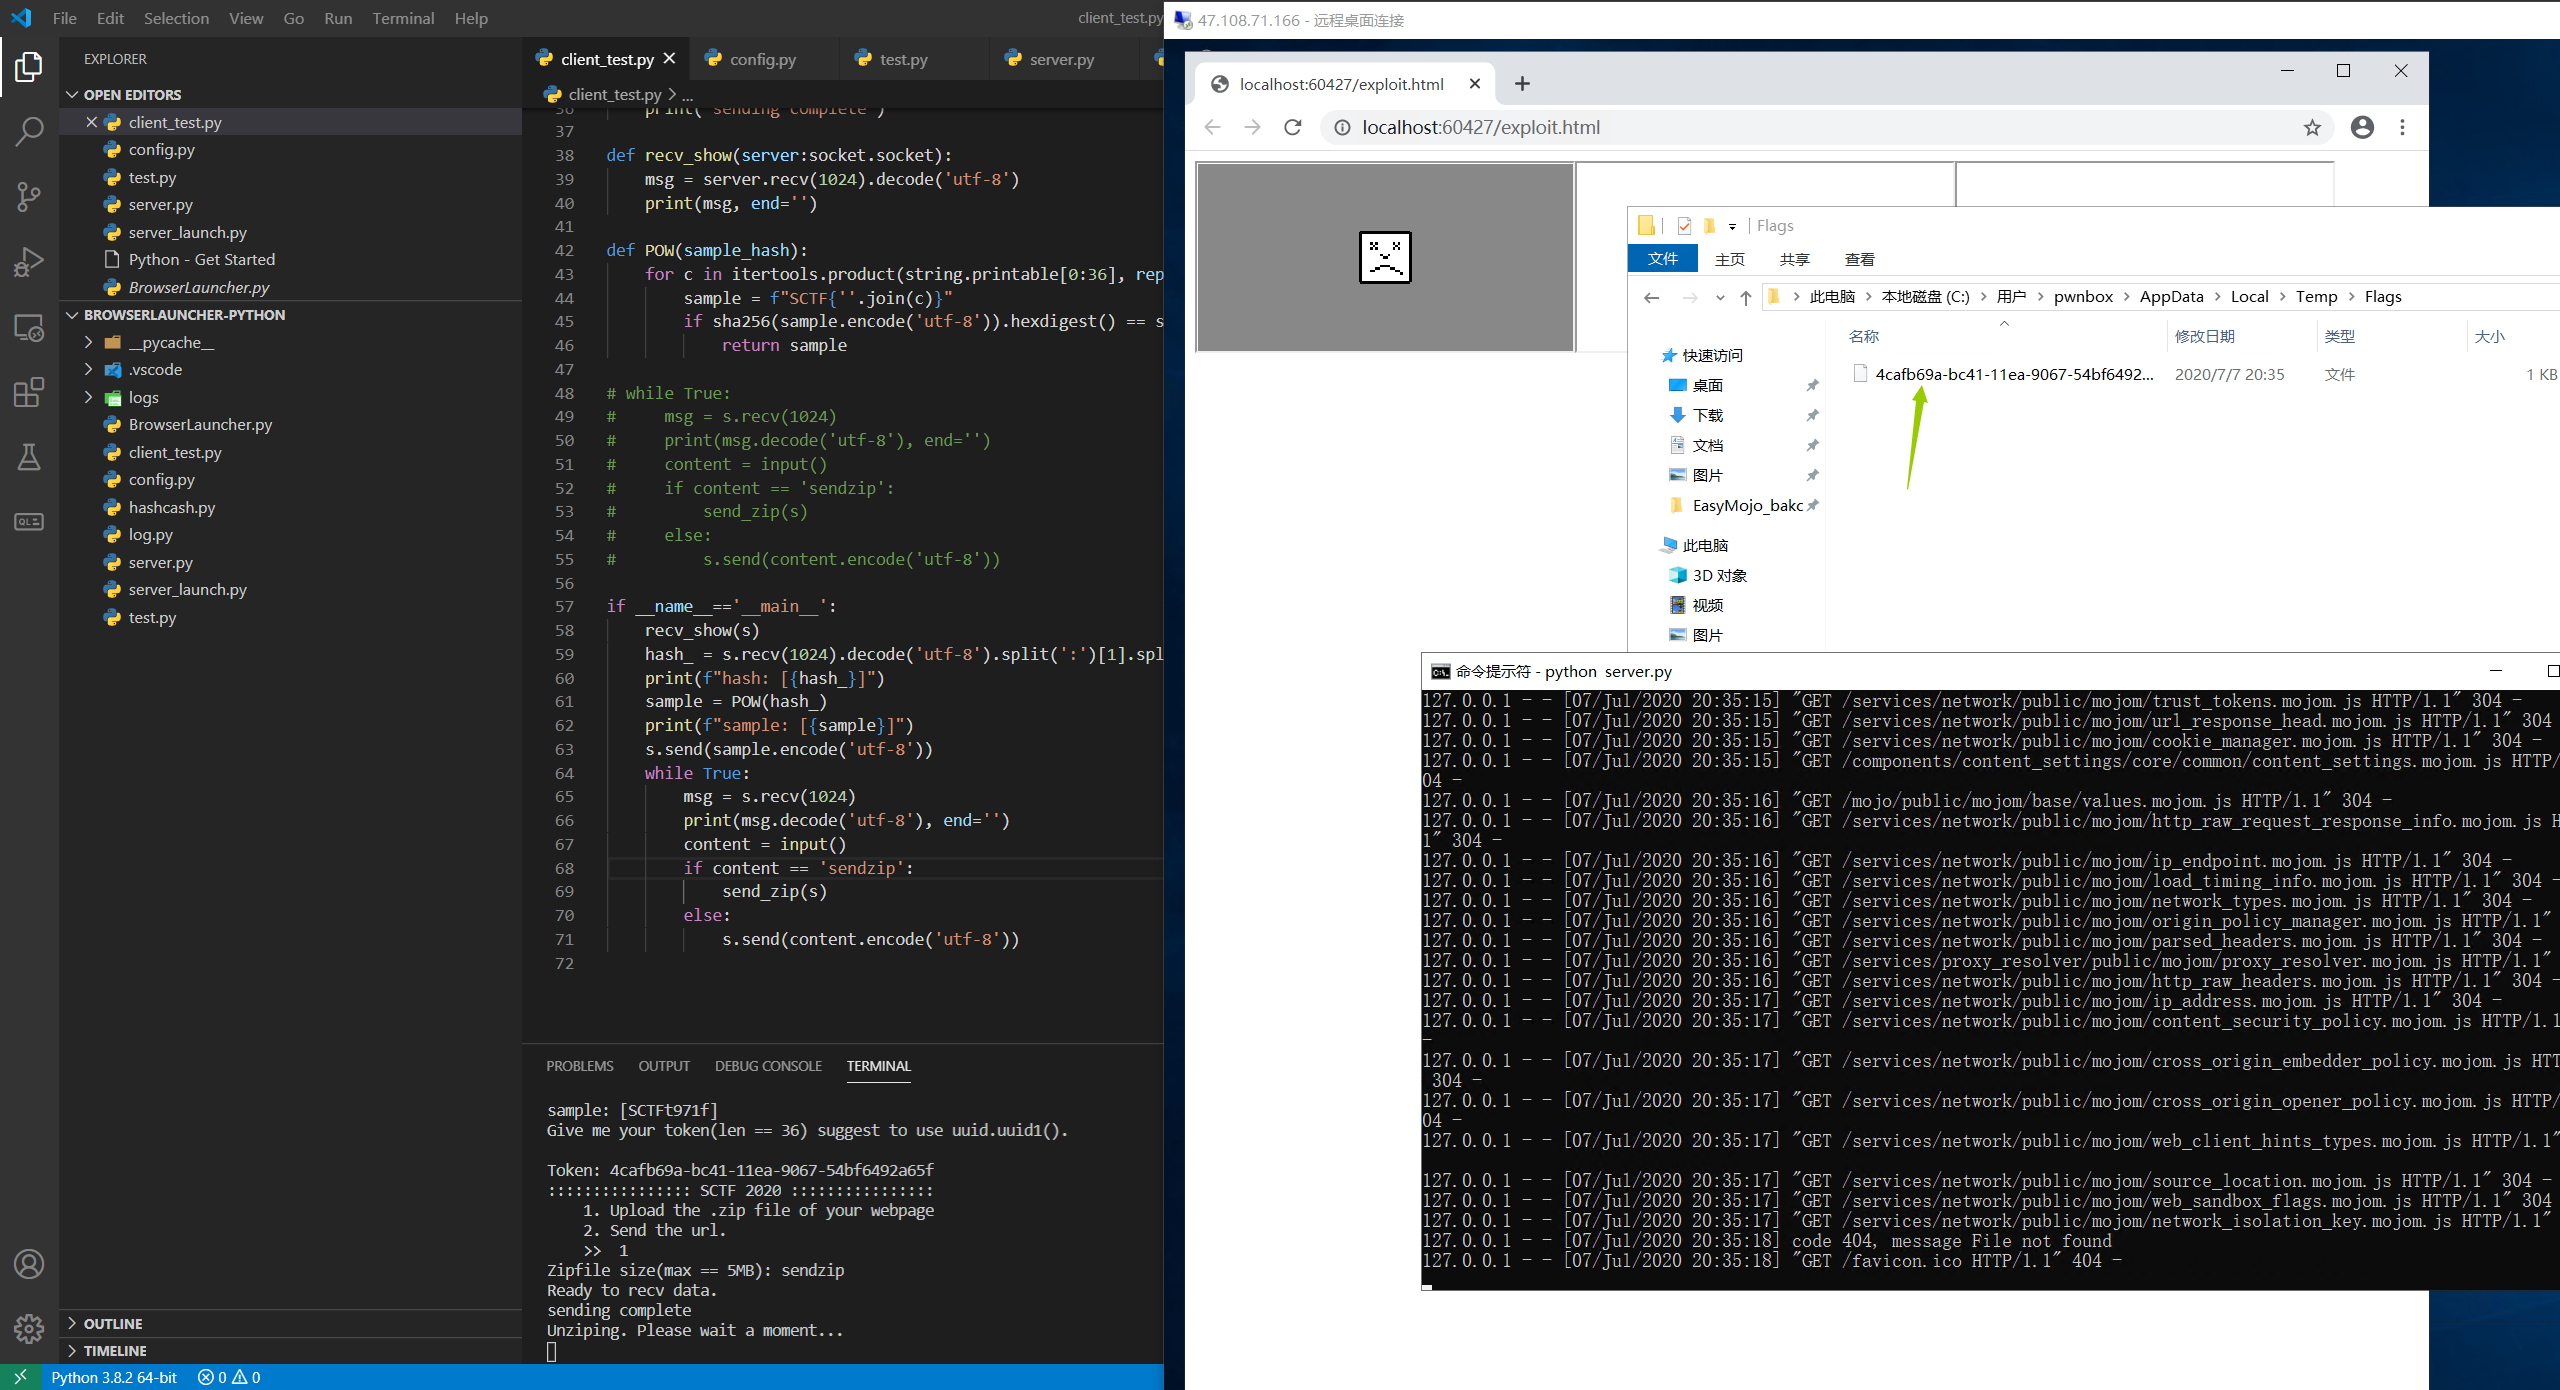Open hashcash.py in the explorer tree
2560x1390 pixels.
(x=171, y=507)
